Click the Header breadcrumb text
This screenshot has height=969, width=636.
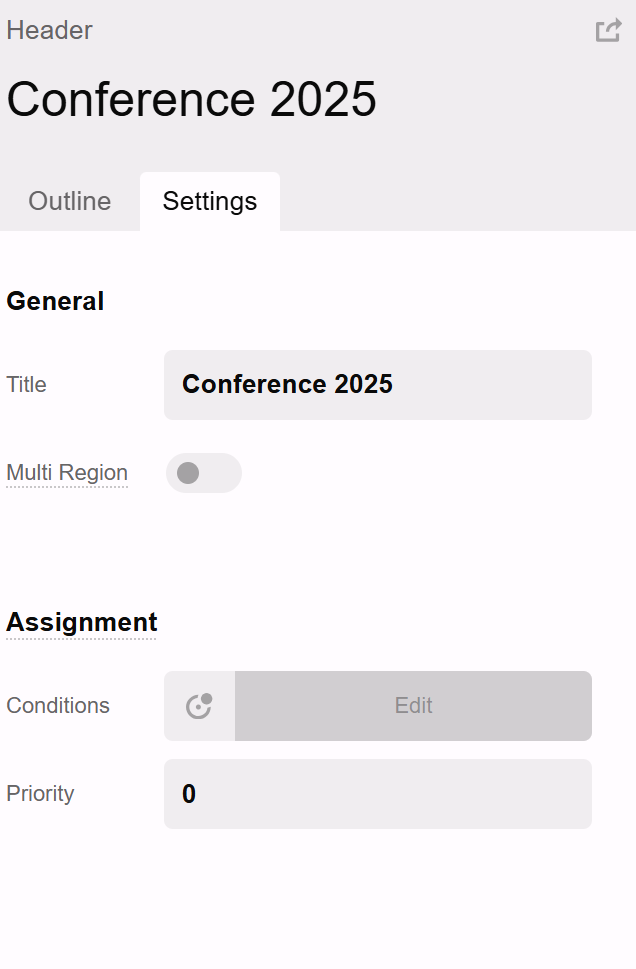(x=49, y=30)
